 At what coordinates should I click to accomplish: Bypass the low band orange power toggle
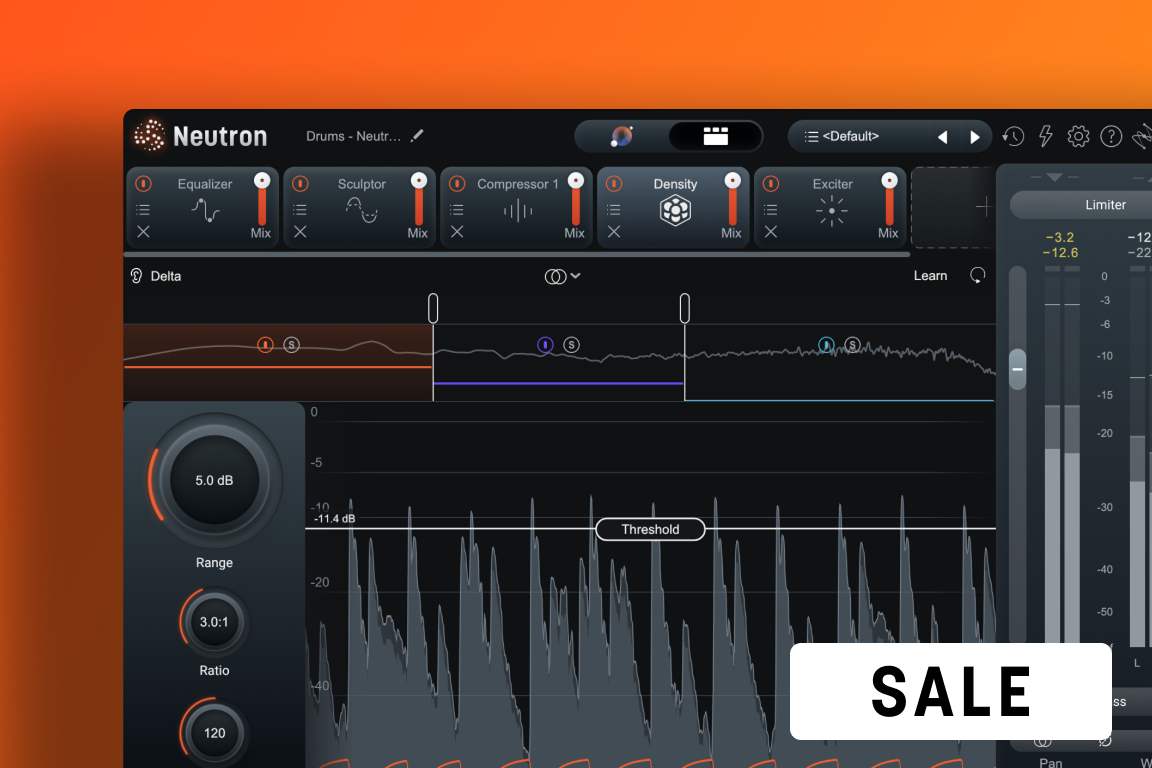coord(265,345)
